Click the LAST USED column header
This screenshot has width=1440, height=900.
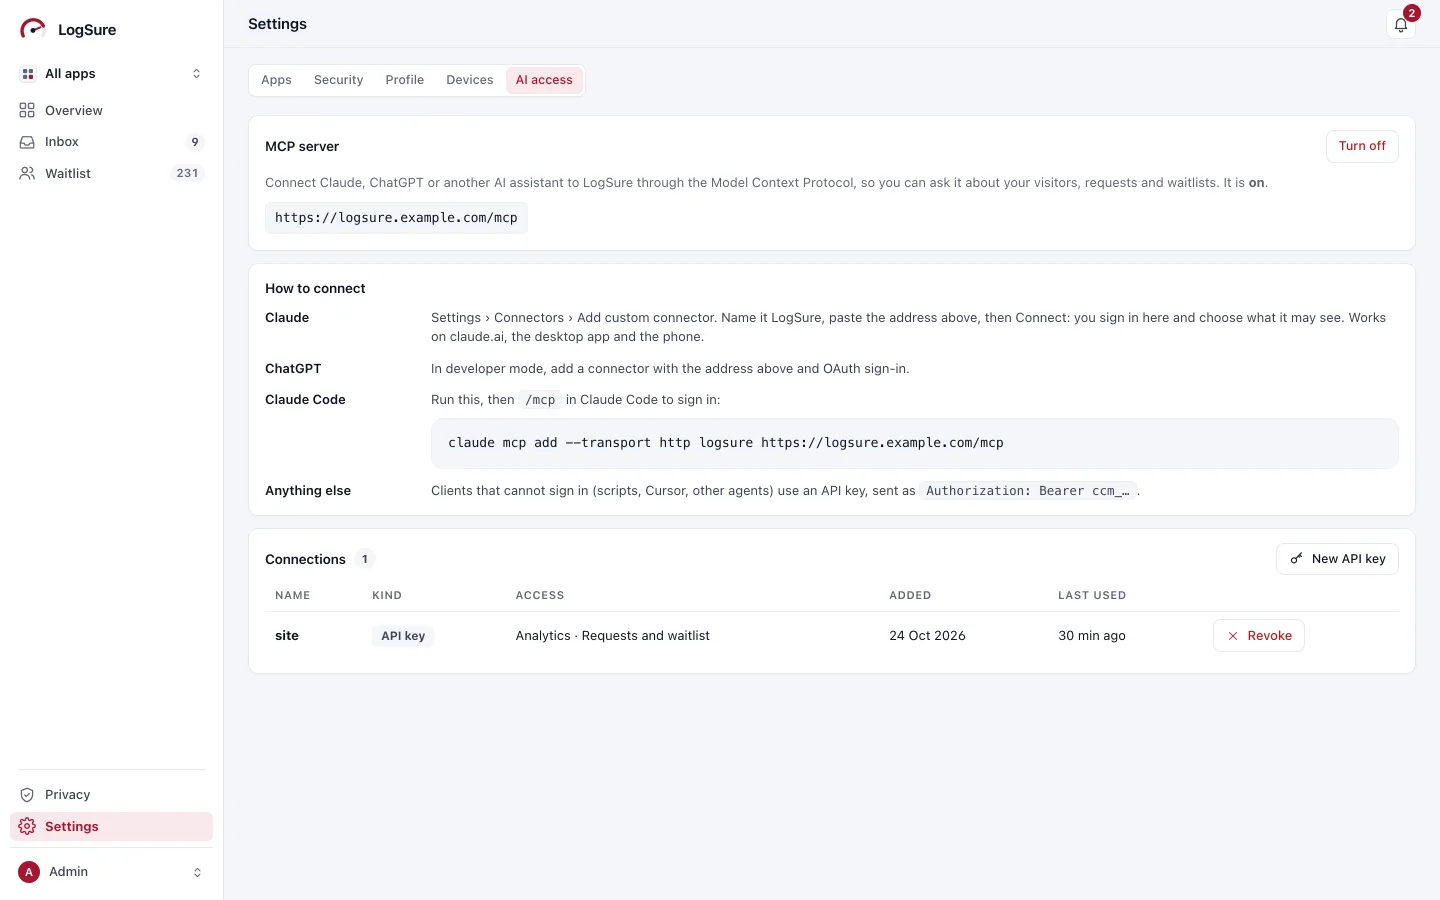click(1092, 596)
